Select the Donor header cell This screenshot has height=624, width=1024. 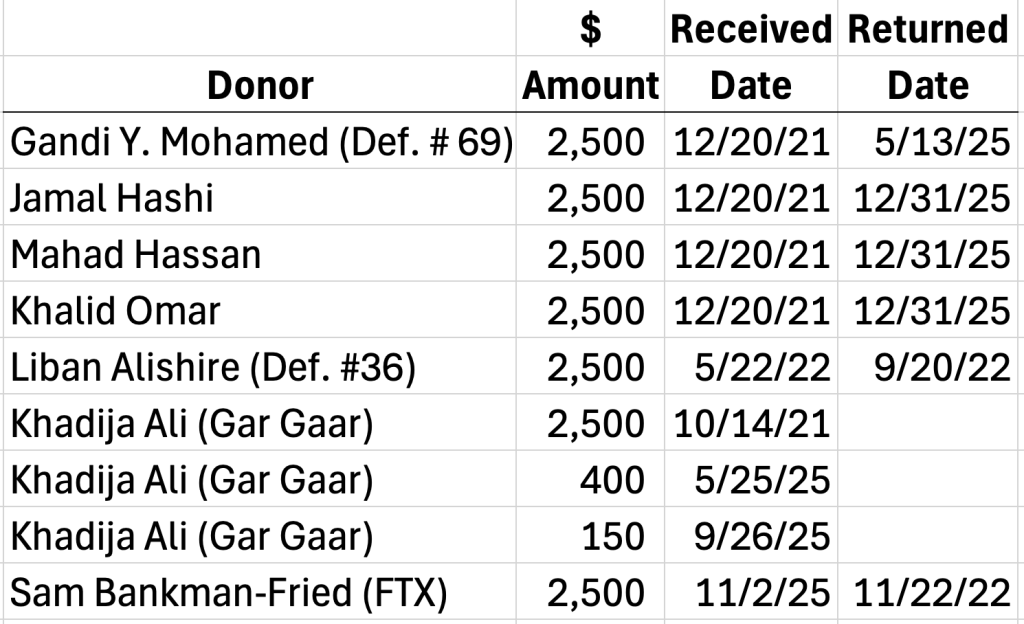260,84
